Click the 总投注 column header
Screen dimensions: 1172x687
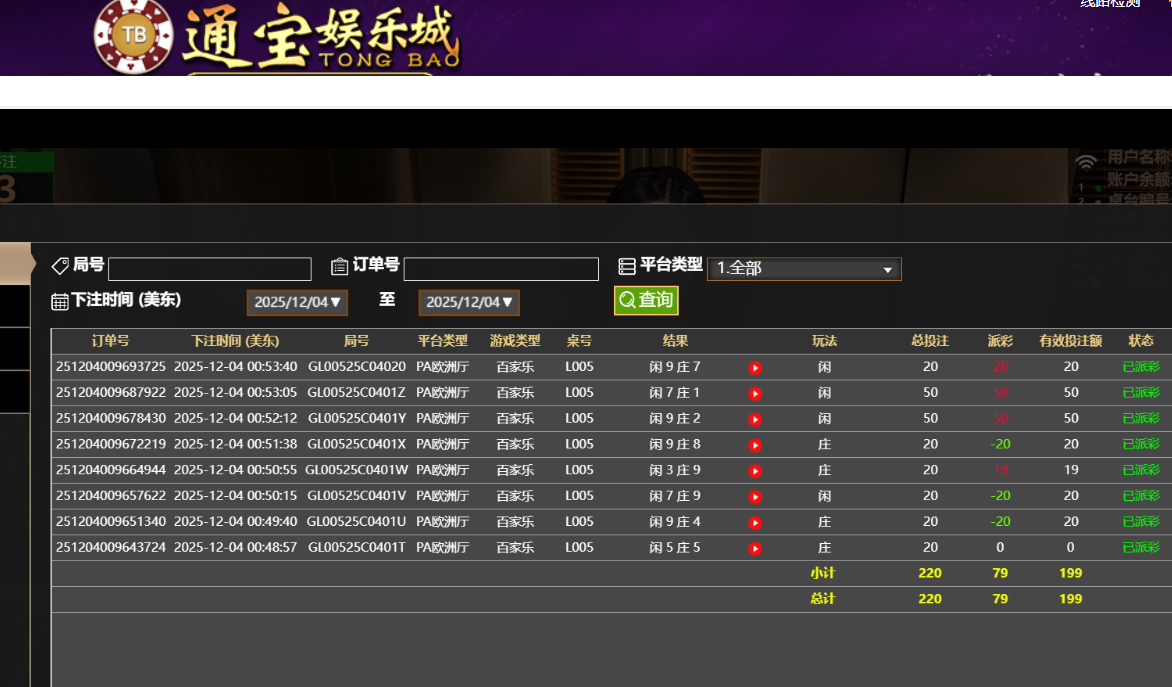click(930, 341)
